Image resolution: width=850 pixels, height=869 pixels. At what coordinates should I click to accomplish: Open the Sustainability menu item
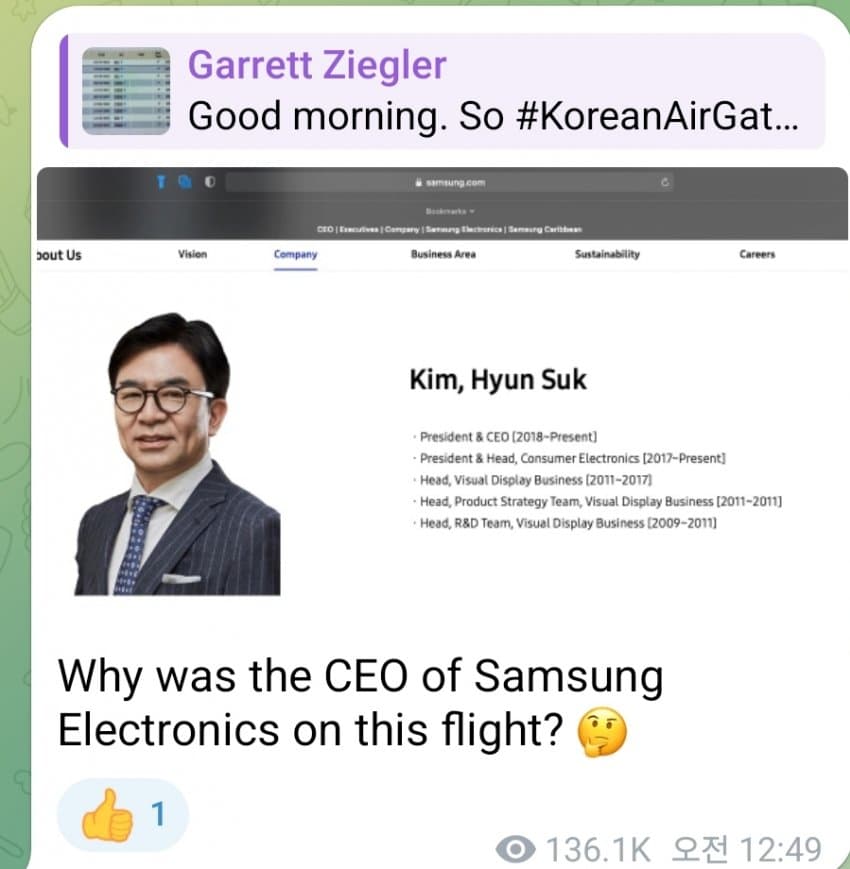607,254
